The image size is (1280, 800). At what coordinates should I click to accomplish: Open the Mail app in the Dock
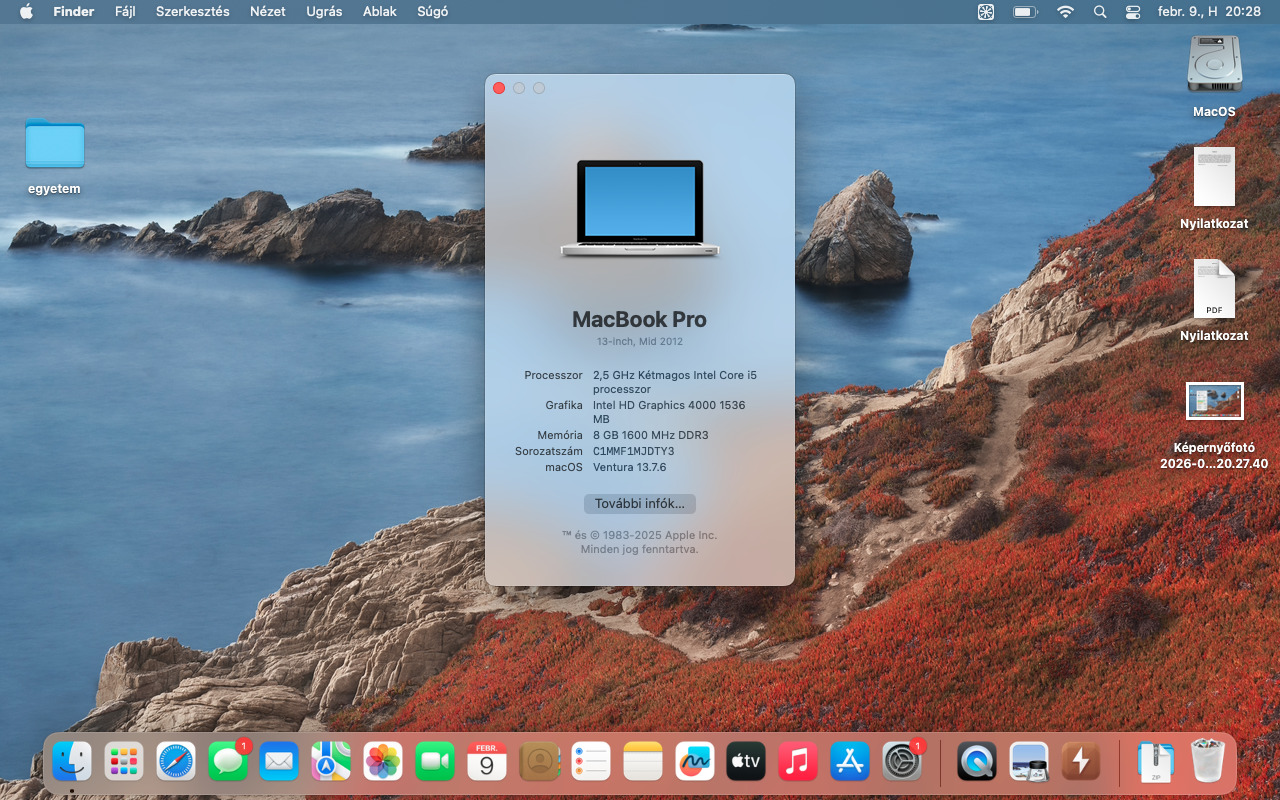(x=279, y=762)
